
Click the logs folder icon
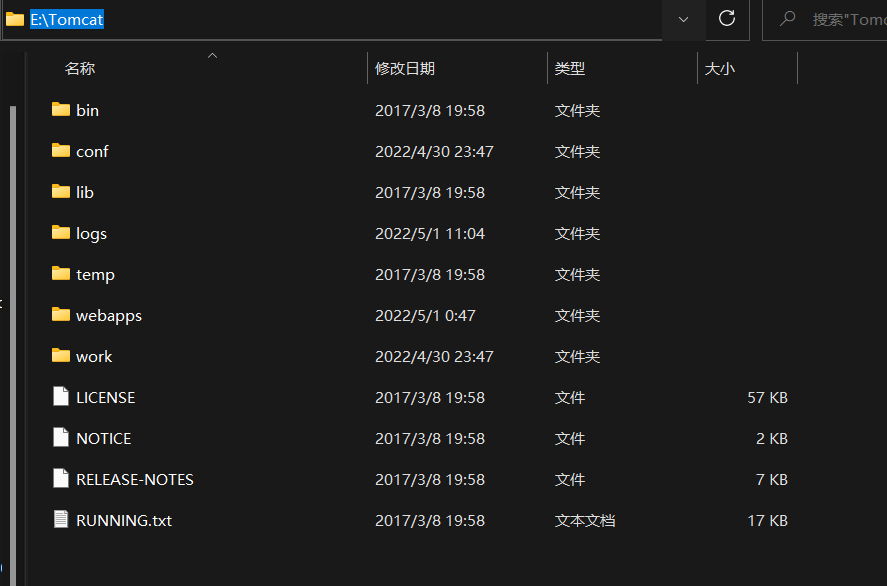pyautogui.click(x=61, y=232)
